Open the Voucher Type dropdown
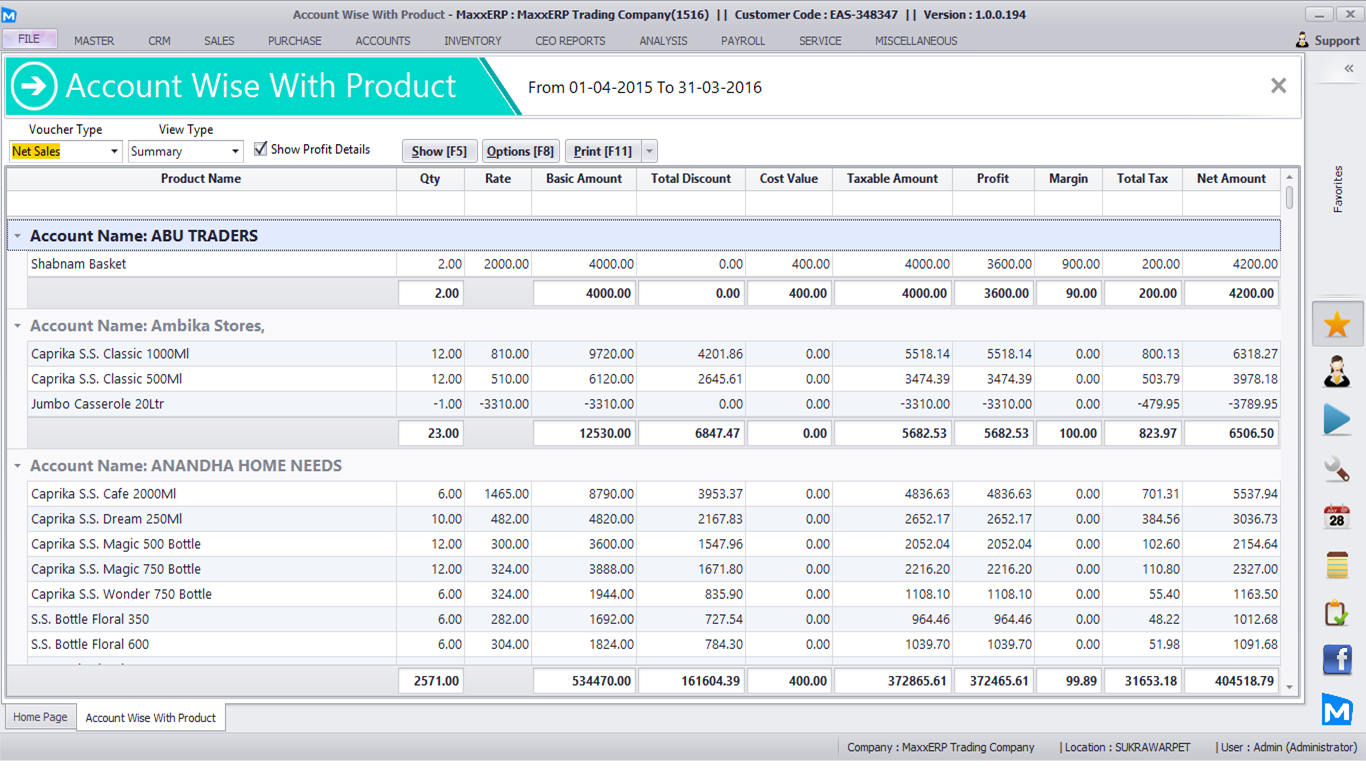 click(114, 152)
